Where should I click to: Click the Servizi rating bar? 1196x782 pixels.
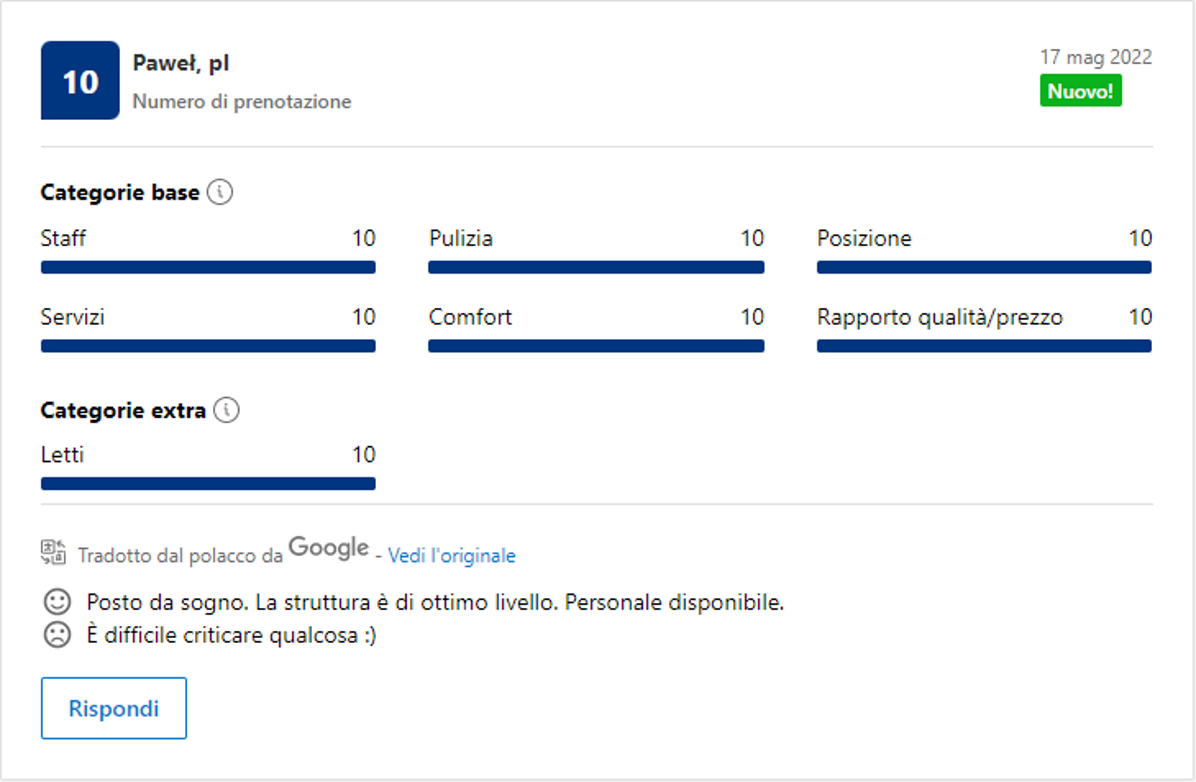tap(208, 346)
